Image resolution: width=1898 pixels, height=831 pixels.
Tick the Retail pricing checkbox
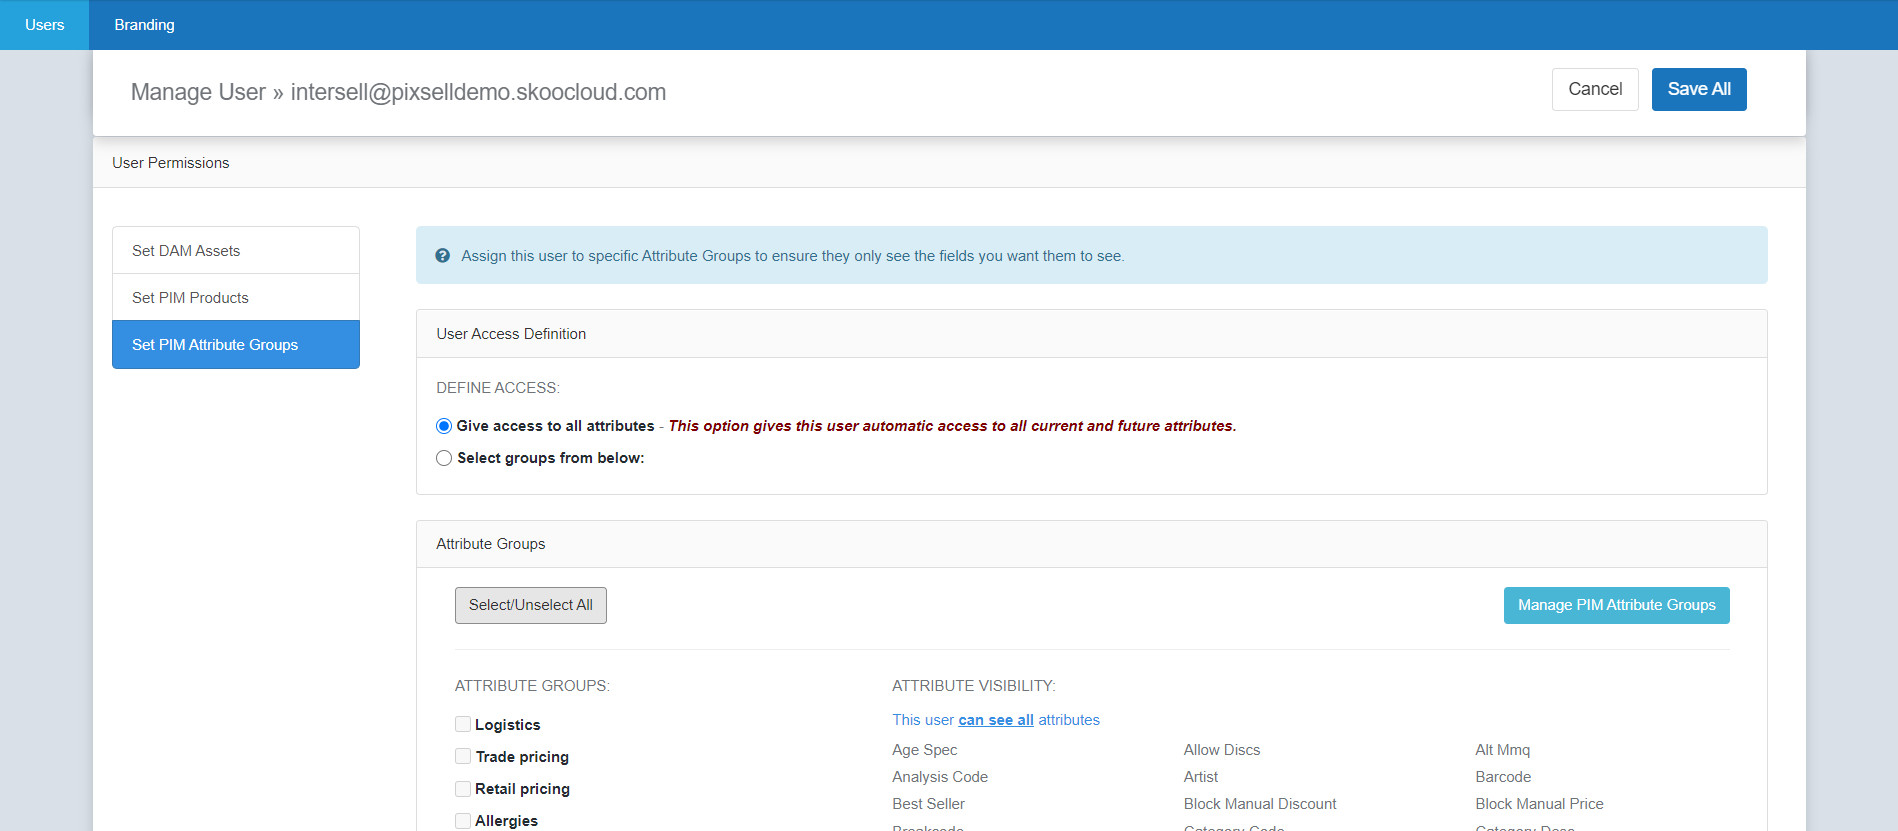463,788
